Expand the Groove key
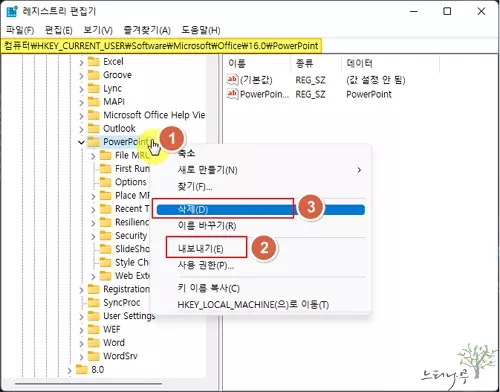 click(x=81, y=76)
